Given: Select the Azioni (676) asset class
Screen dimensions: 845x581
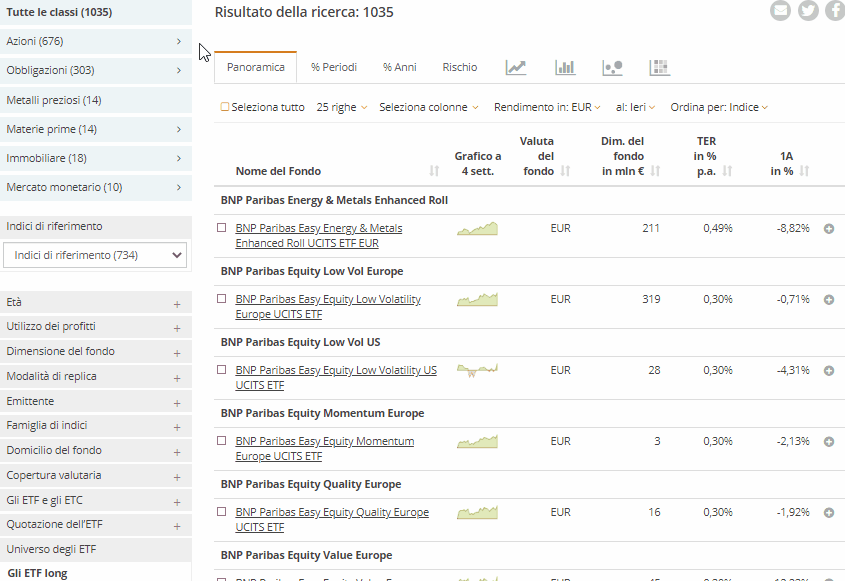Looking at the screenshot, I should (95, 41).
